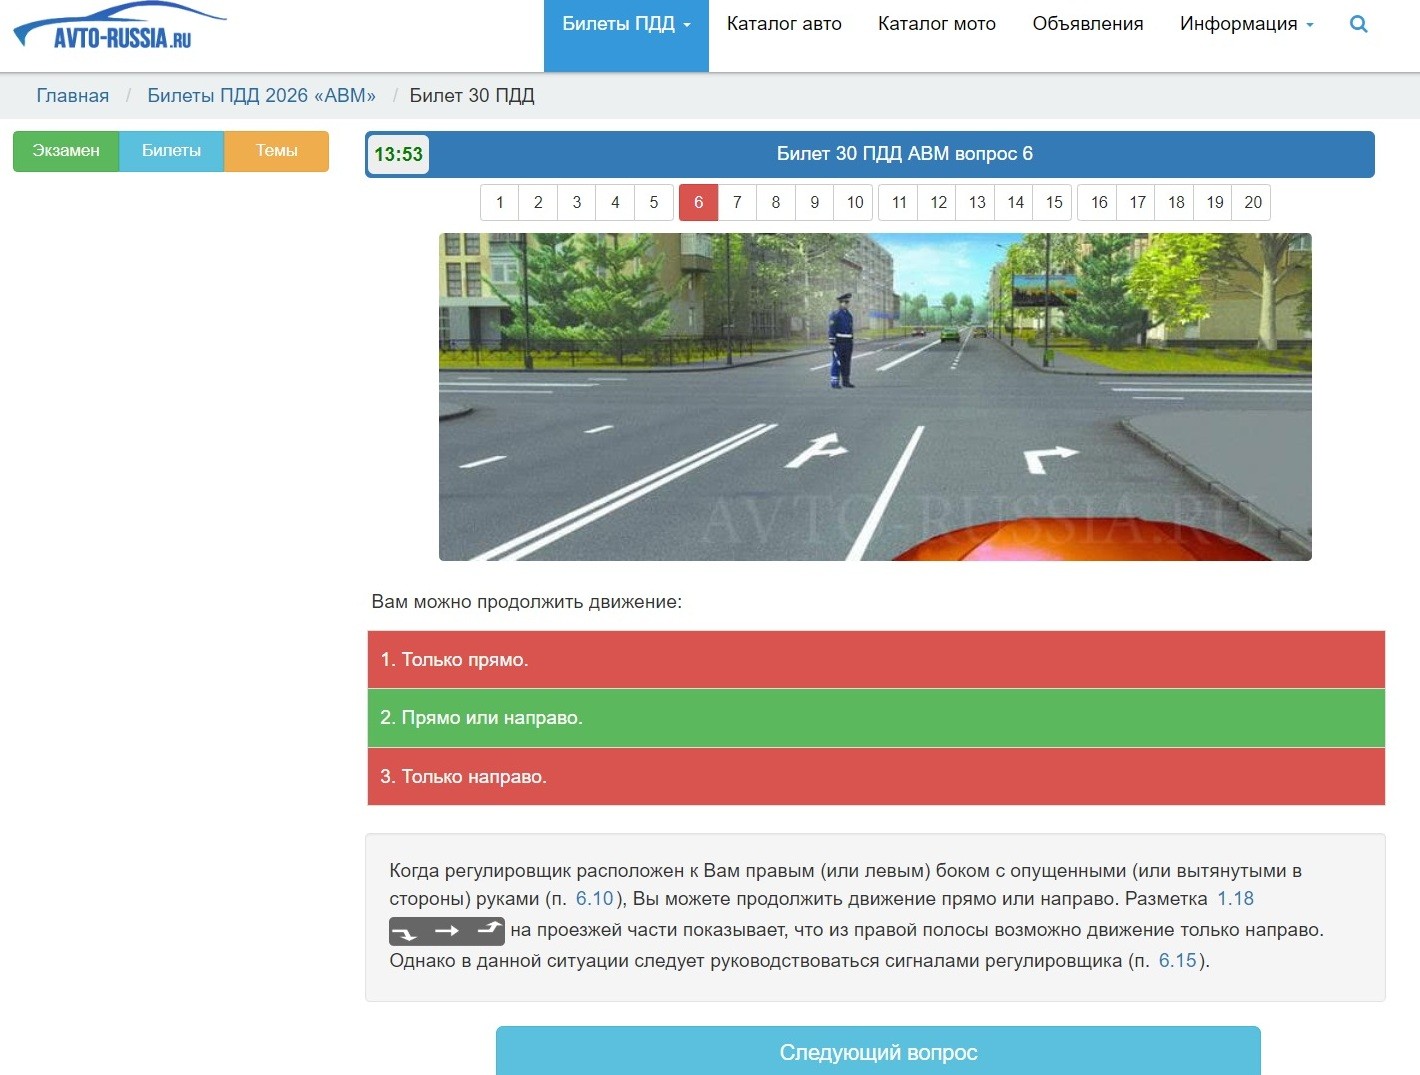The height and width of the screenshot is (1075, 1420).
Task: Go to question 5
Action: coord(654,202)
